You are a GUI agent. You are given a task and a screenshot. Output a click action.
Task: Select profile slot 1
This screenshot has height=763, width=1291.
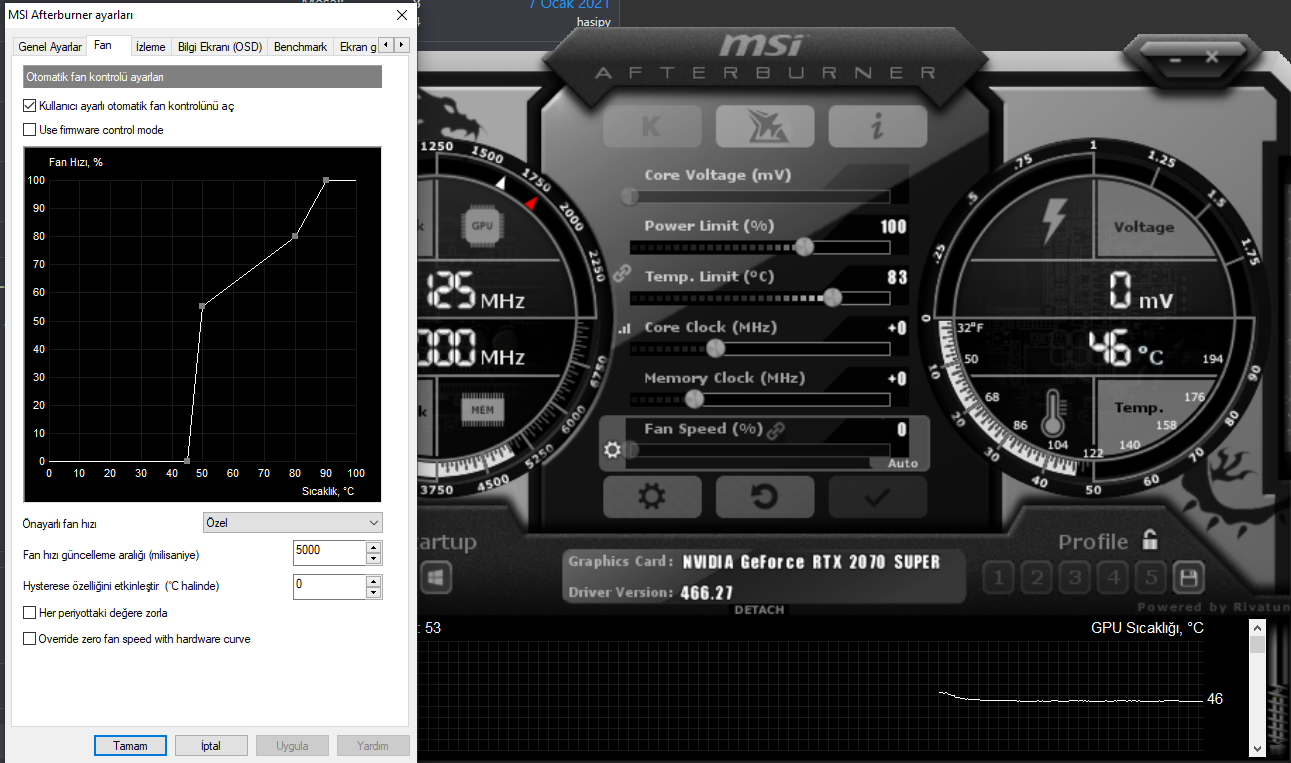pos(1000,577)
